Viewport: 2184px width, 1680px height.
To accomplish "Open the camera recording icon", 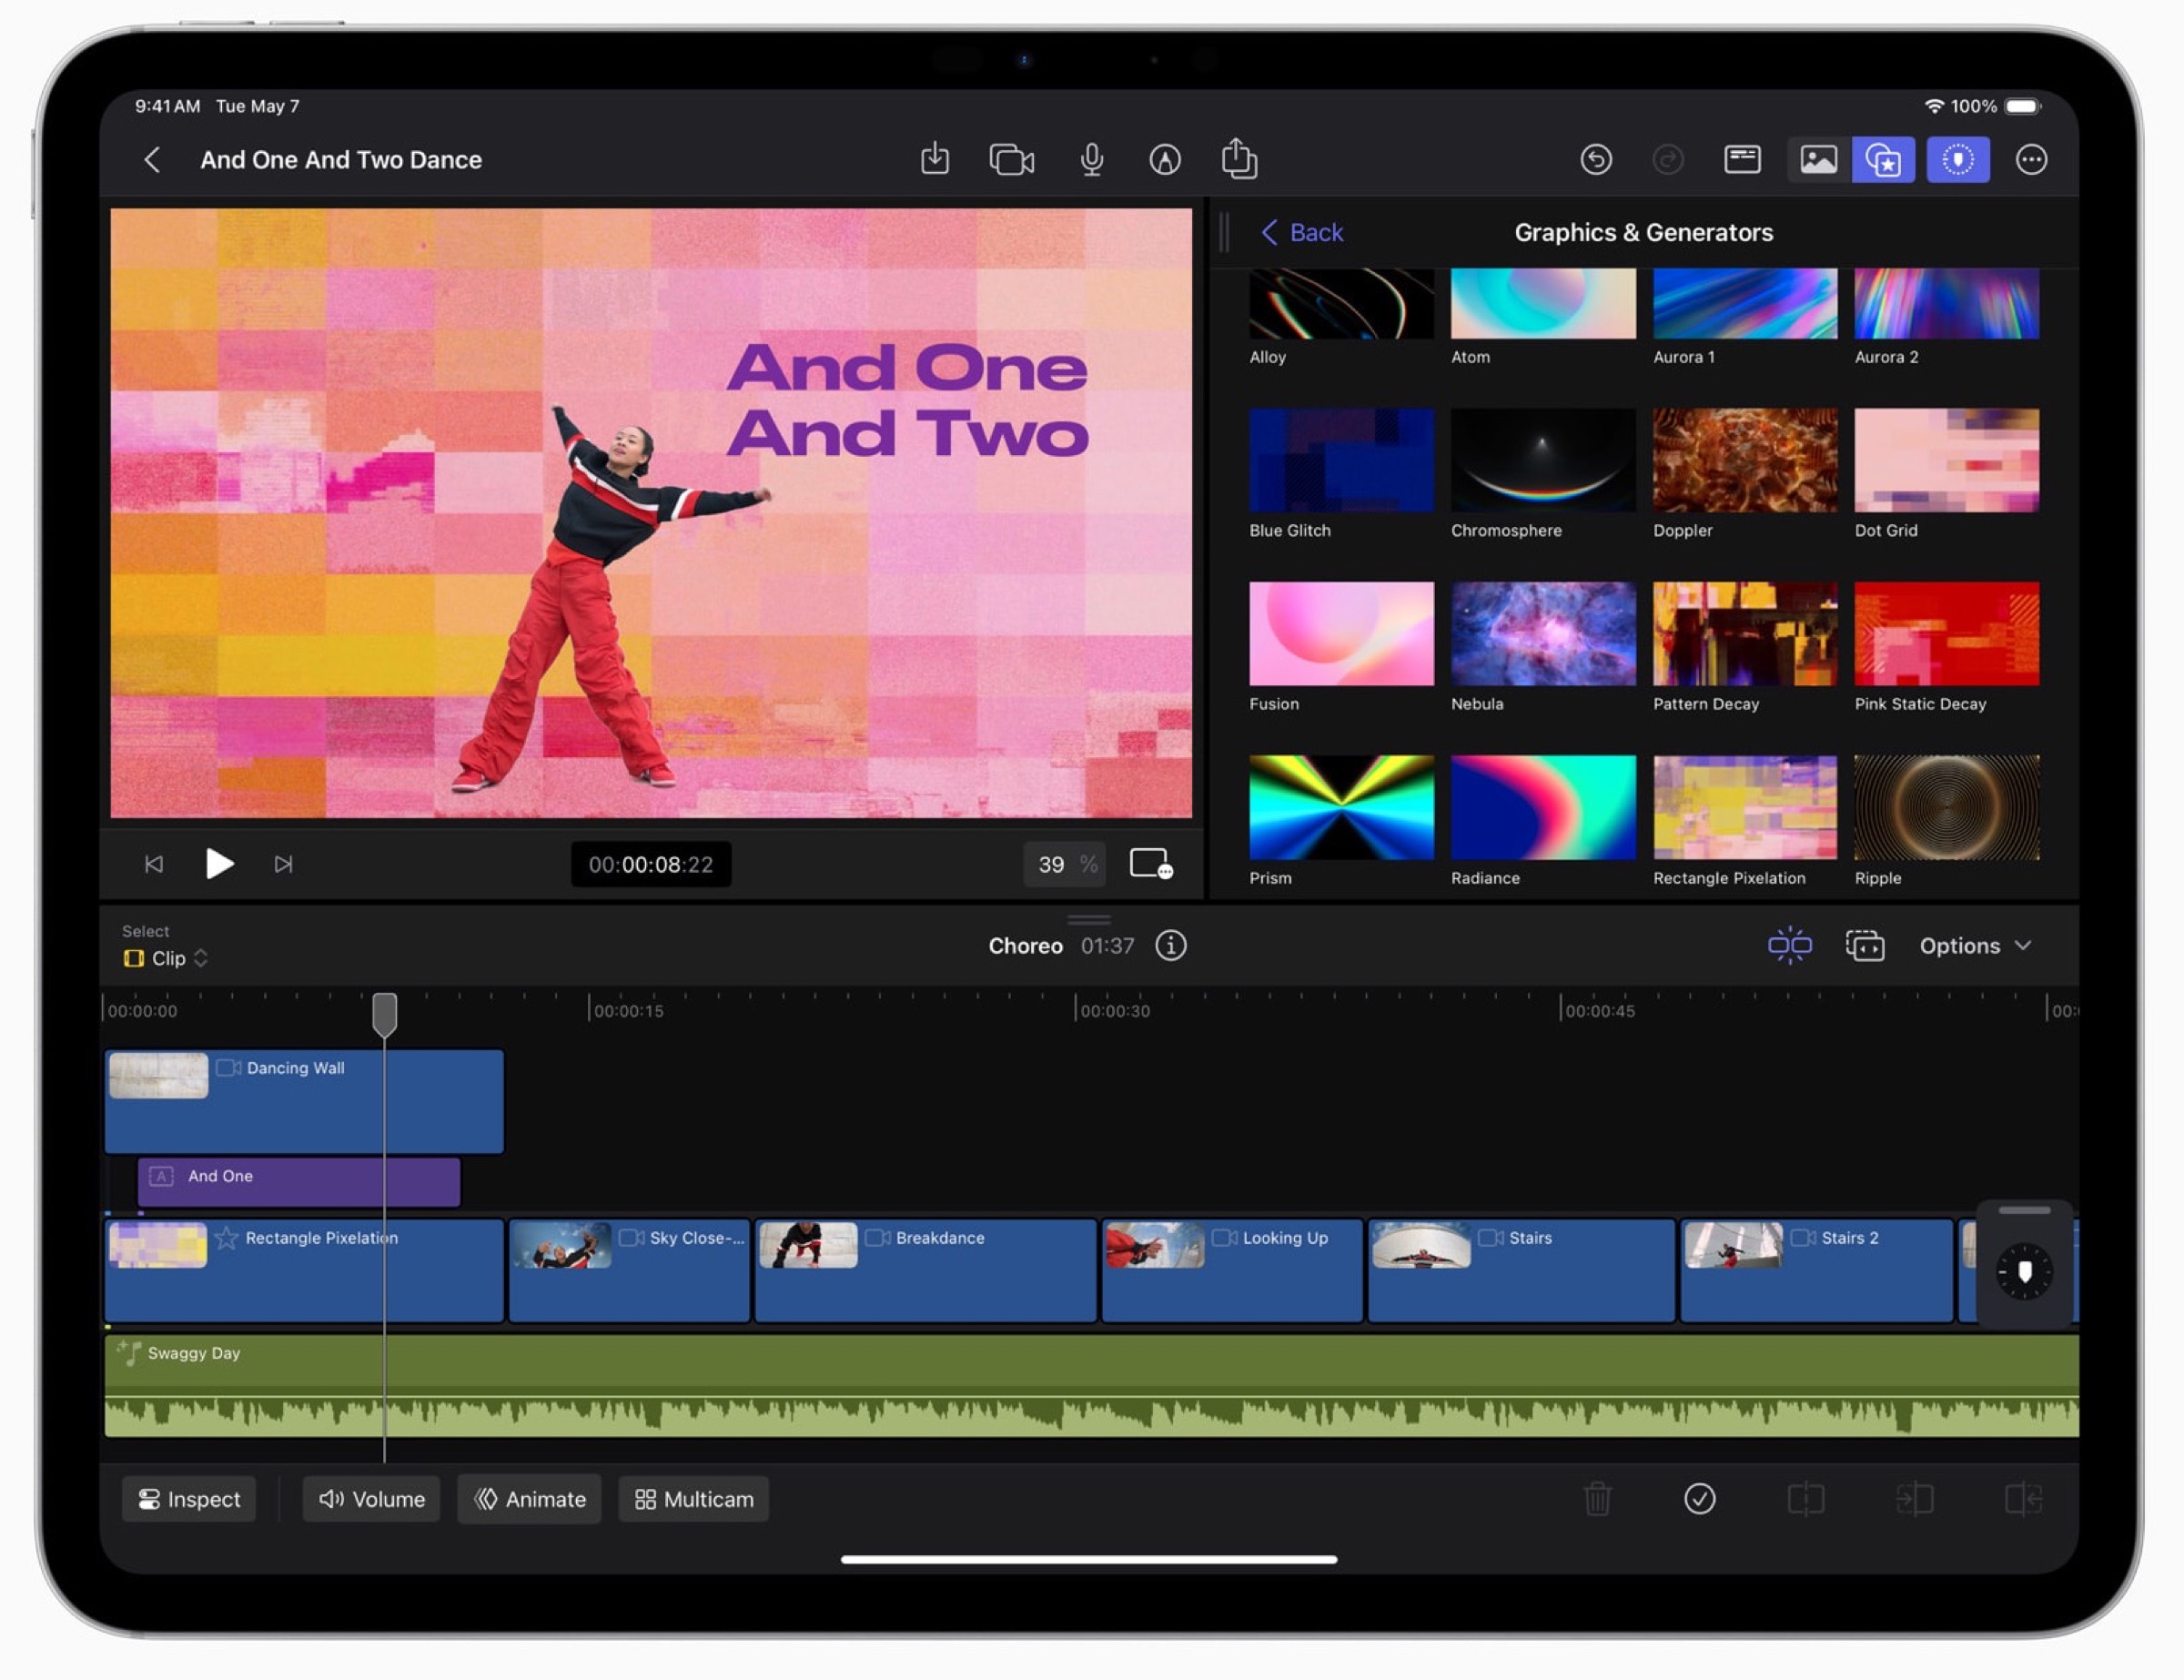I will coord(1011,159).
